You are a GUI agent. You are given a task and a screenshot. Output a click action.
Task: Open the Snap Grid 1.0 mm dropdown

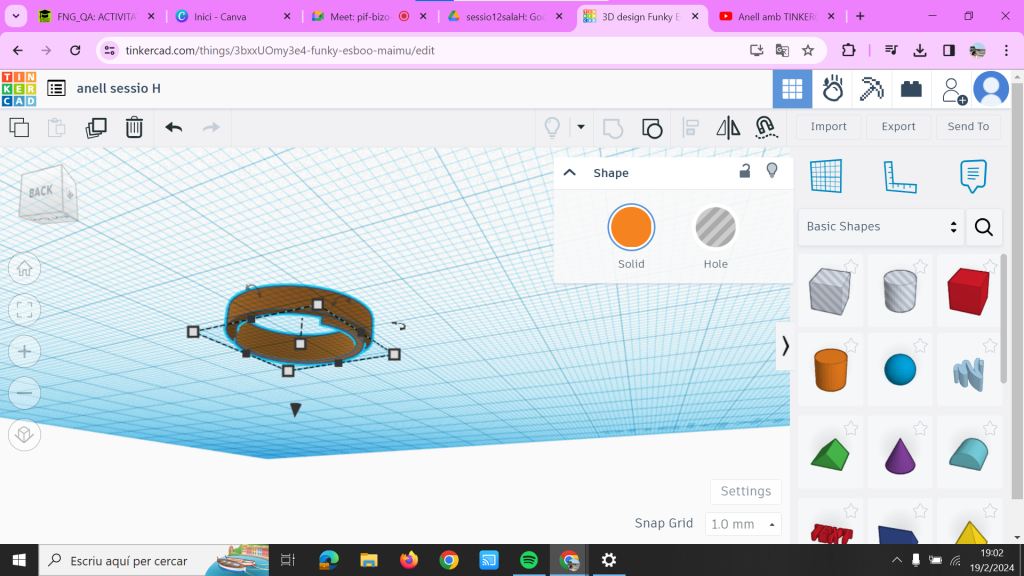743,524
